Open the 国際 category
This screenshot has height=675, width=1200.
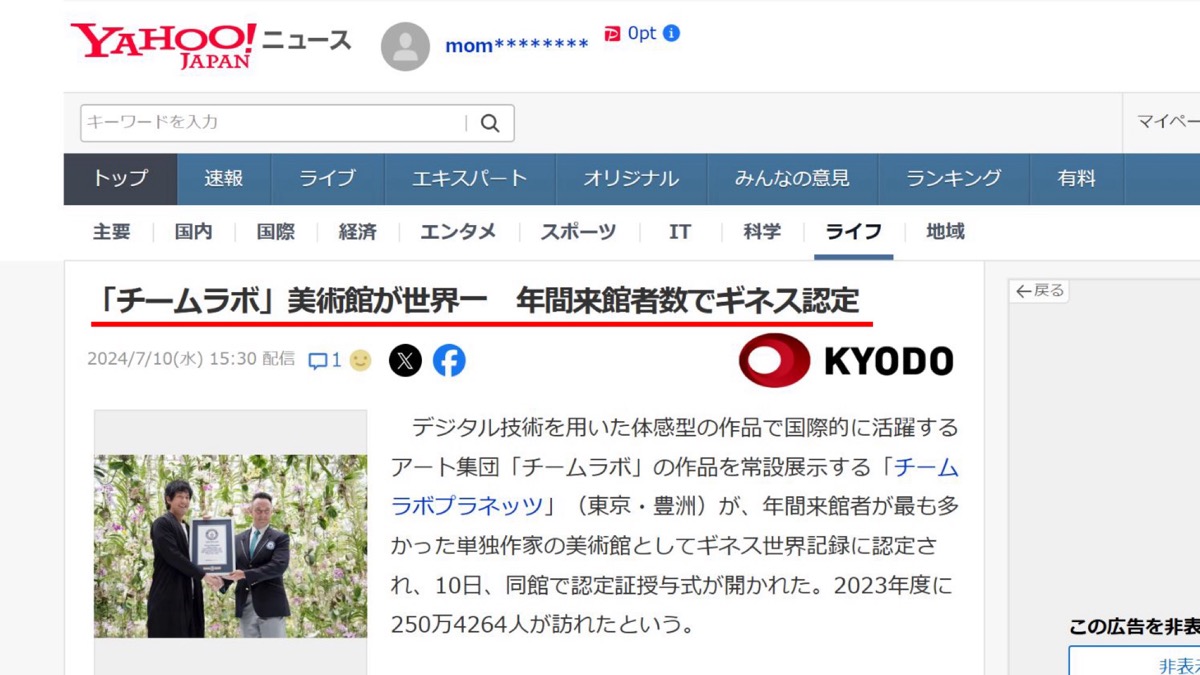pos(276,232)
